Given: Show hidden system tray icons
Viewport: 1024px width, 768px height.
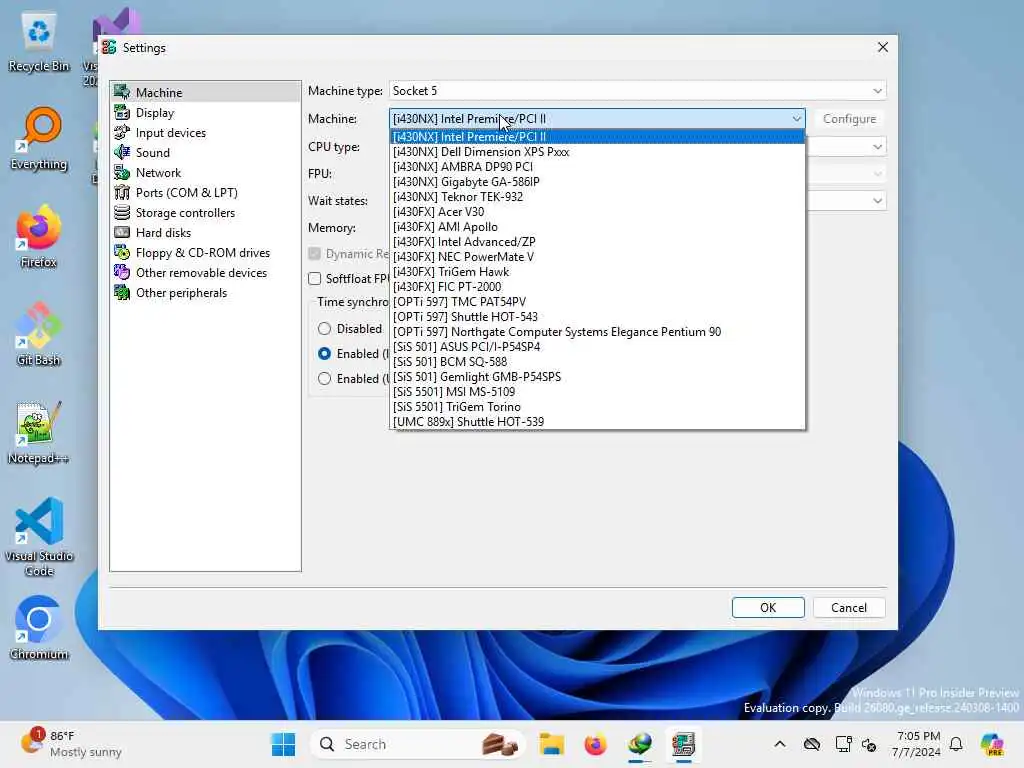Looking at the screenshot, I should pyautogui.click(x=780, y=744).
